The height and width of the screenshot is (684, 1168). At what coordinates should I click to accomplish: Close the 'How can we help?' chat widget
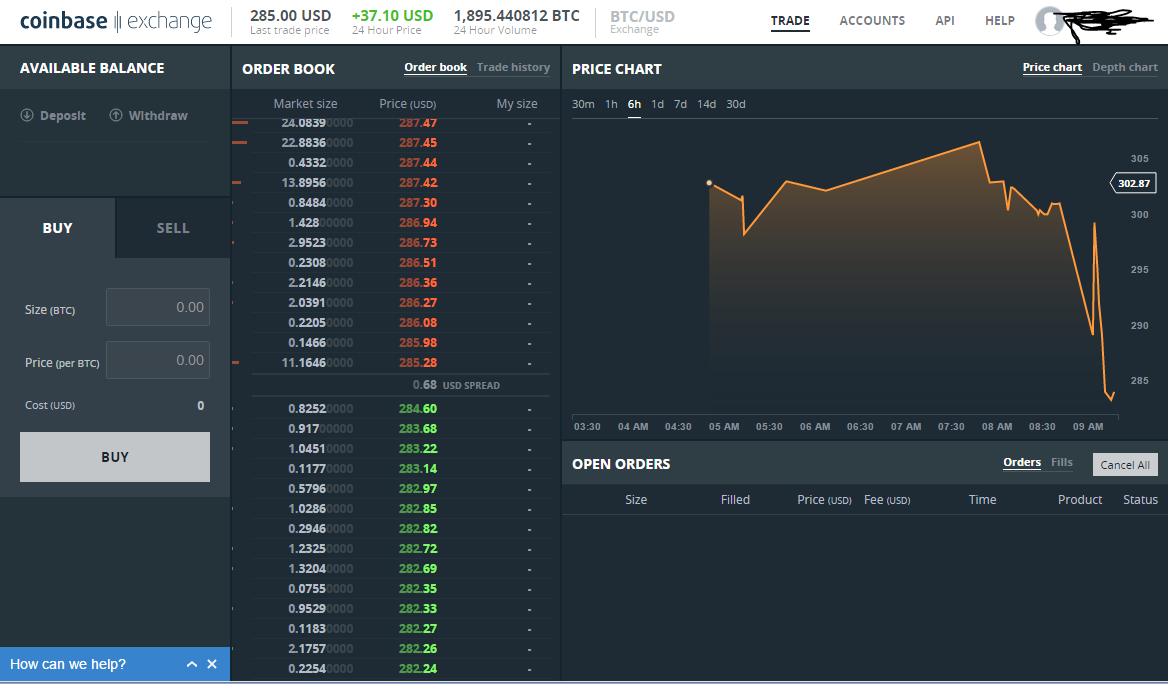(212, 664)
